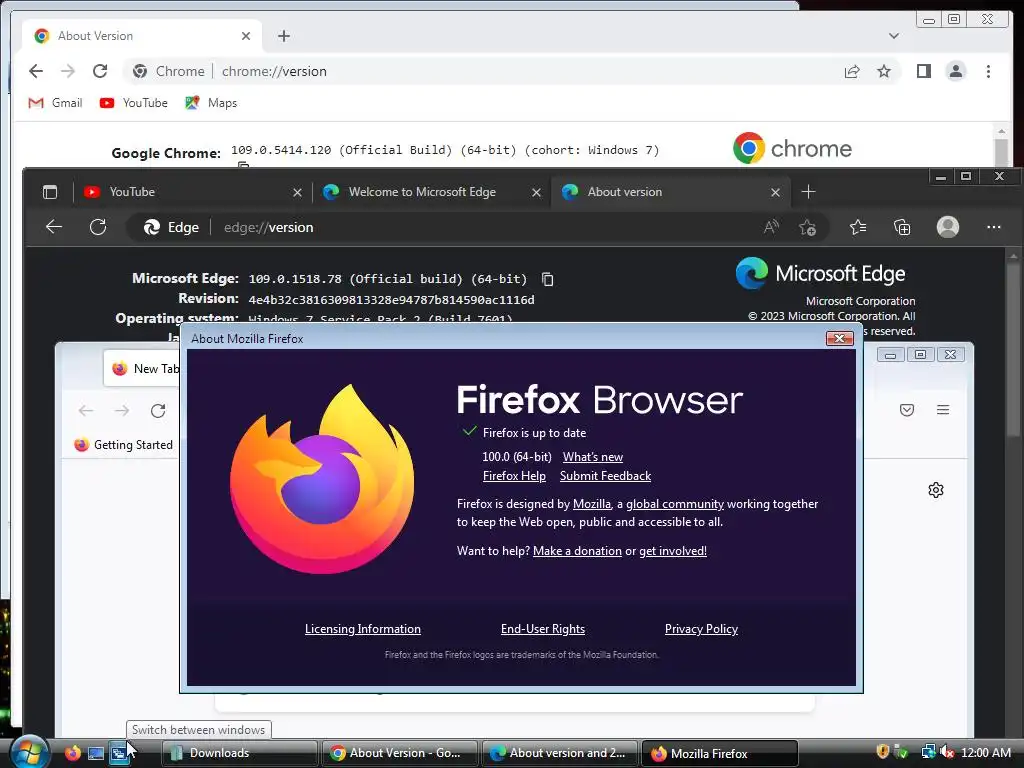The image size is (1024, 768).
Task: Open End-User Rights in the Firefox dialog
Action: (x=543, y=629)
